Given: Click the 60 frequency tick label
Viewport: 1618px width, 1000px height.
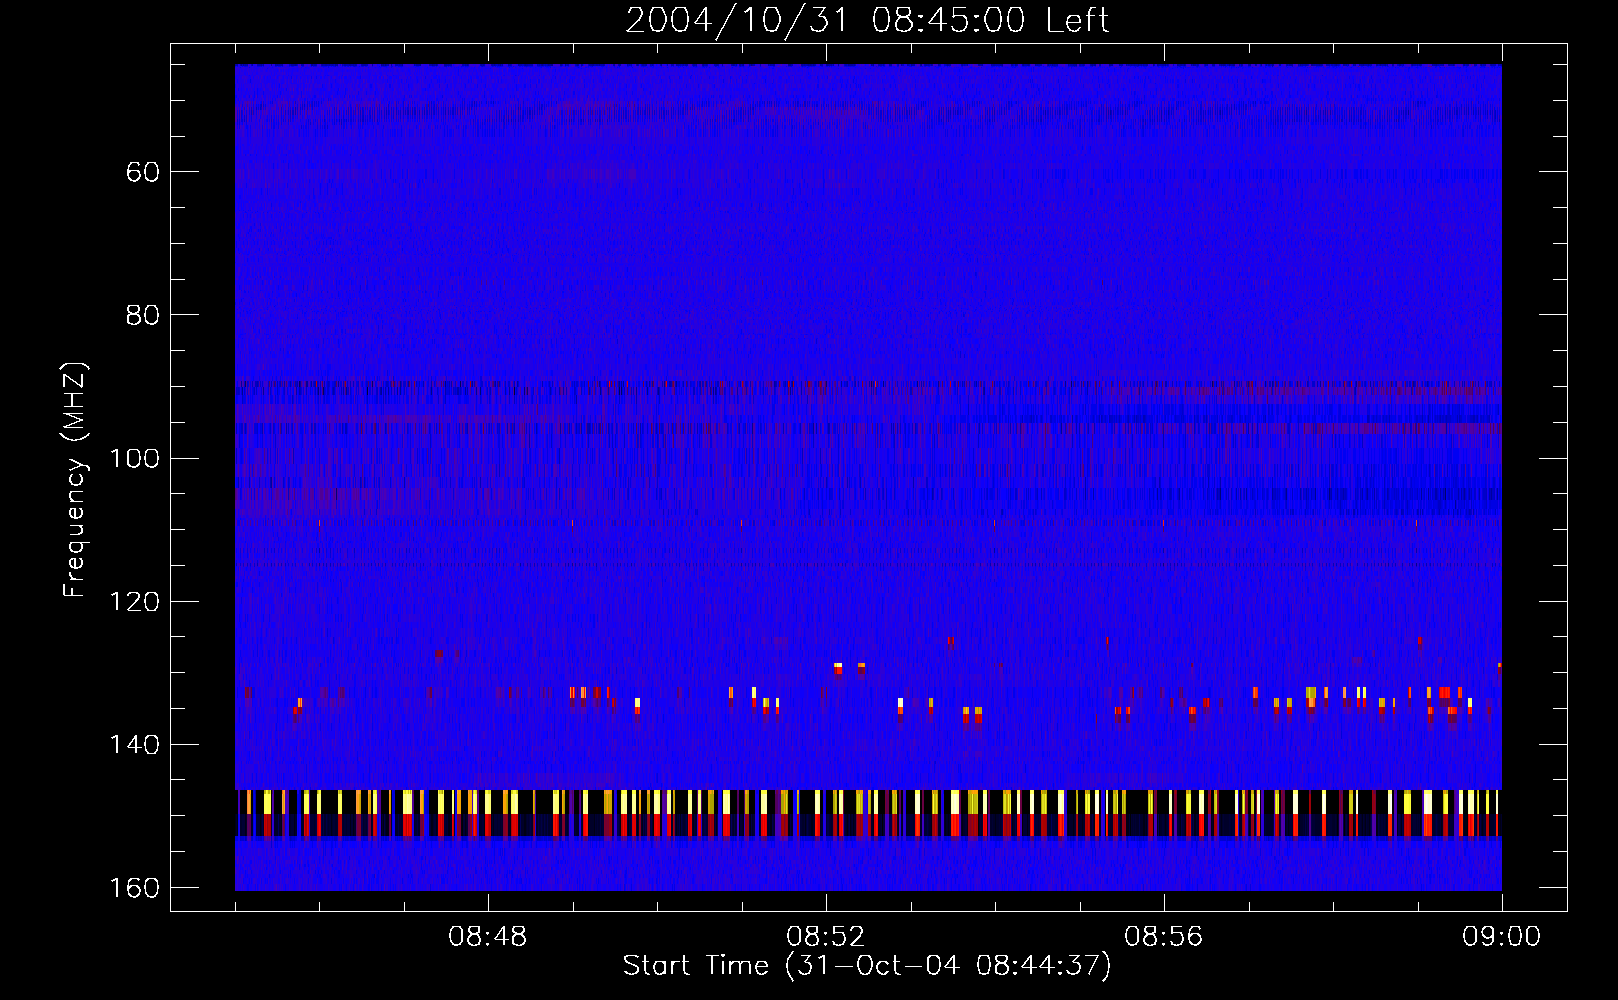Looking at the screenshot, I should tap(143, 172).
